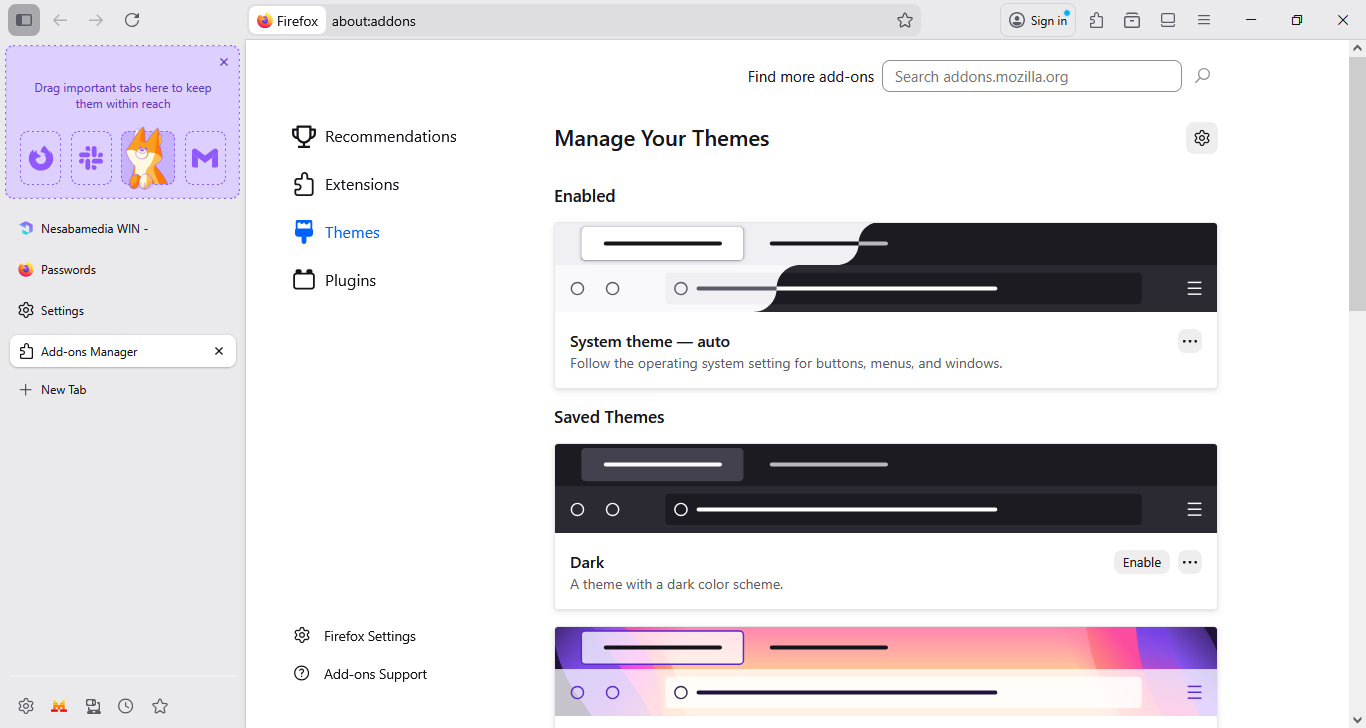The width and height of the screenshot is (1366, 728).
Task: Switch to the Plugins category
Action: (350, 281)
